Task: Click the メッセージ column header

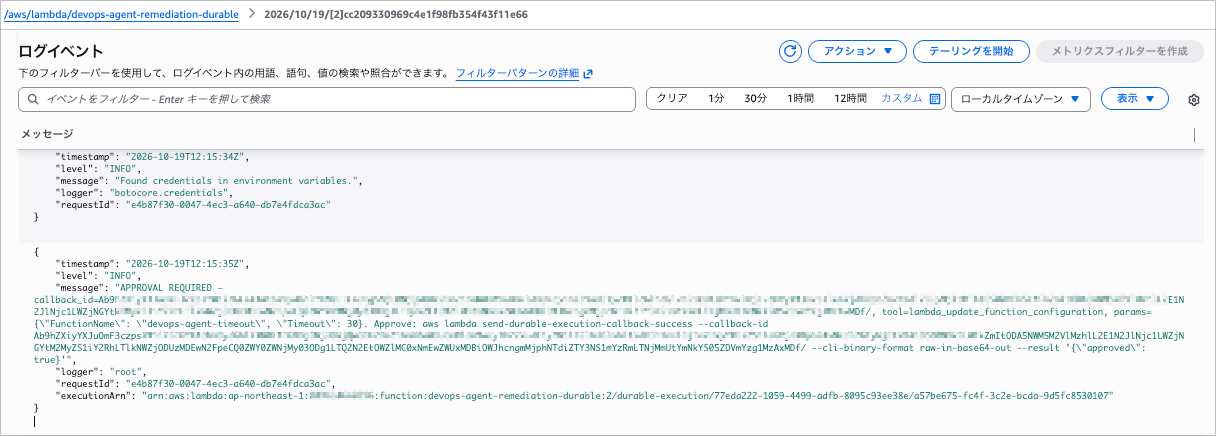Action: [x=47, y=134]
